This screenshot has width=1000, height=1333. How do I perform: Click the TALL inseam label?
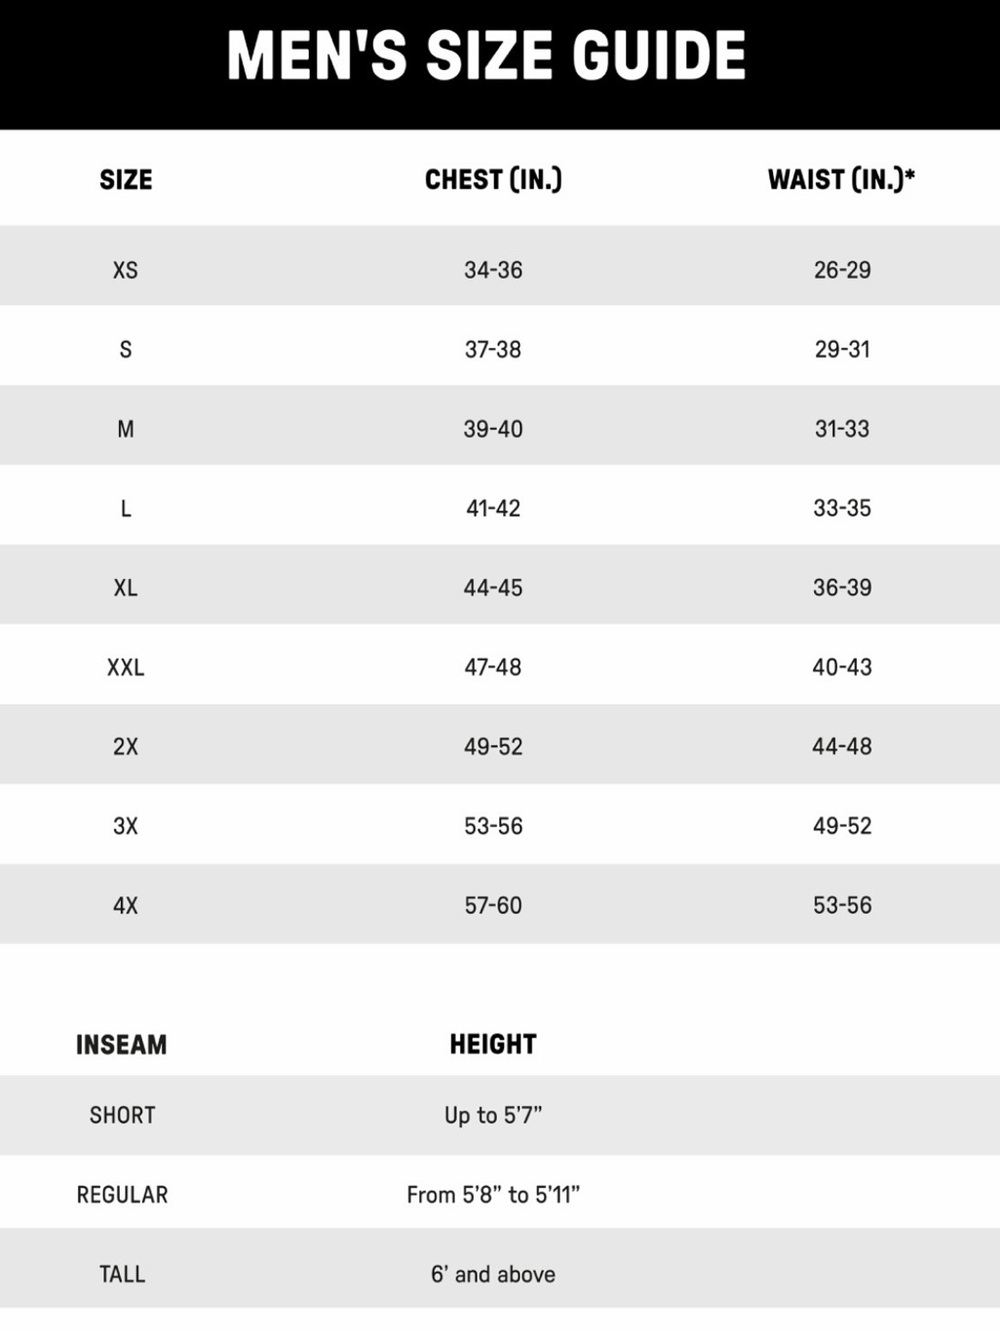click(122, 1274)
